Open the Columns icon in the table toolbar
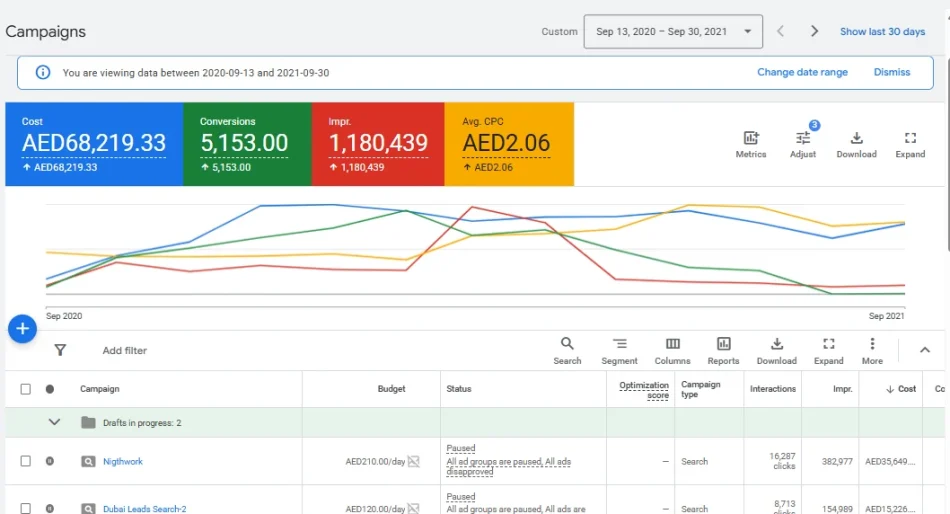Image resolution: width=950 pixels, height=514 pixels. pyautogui.click(x=673, y=344)
